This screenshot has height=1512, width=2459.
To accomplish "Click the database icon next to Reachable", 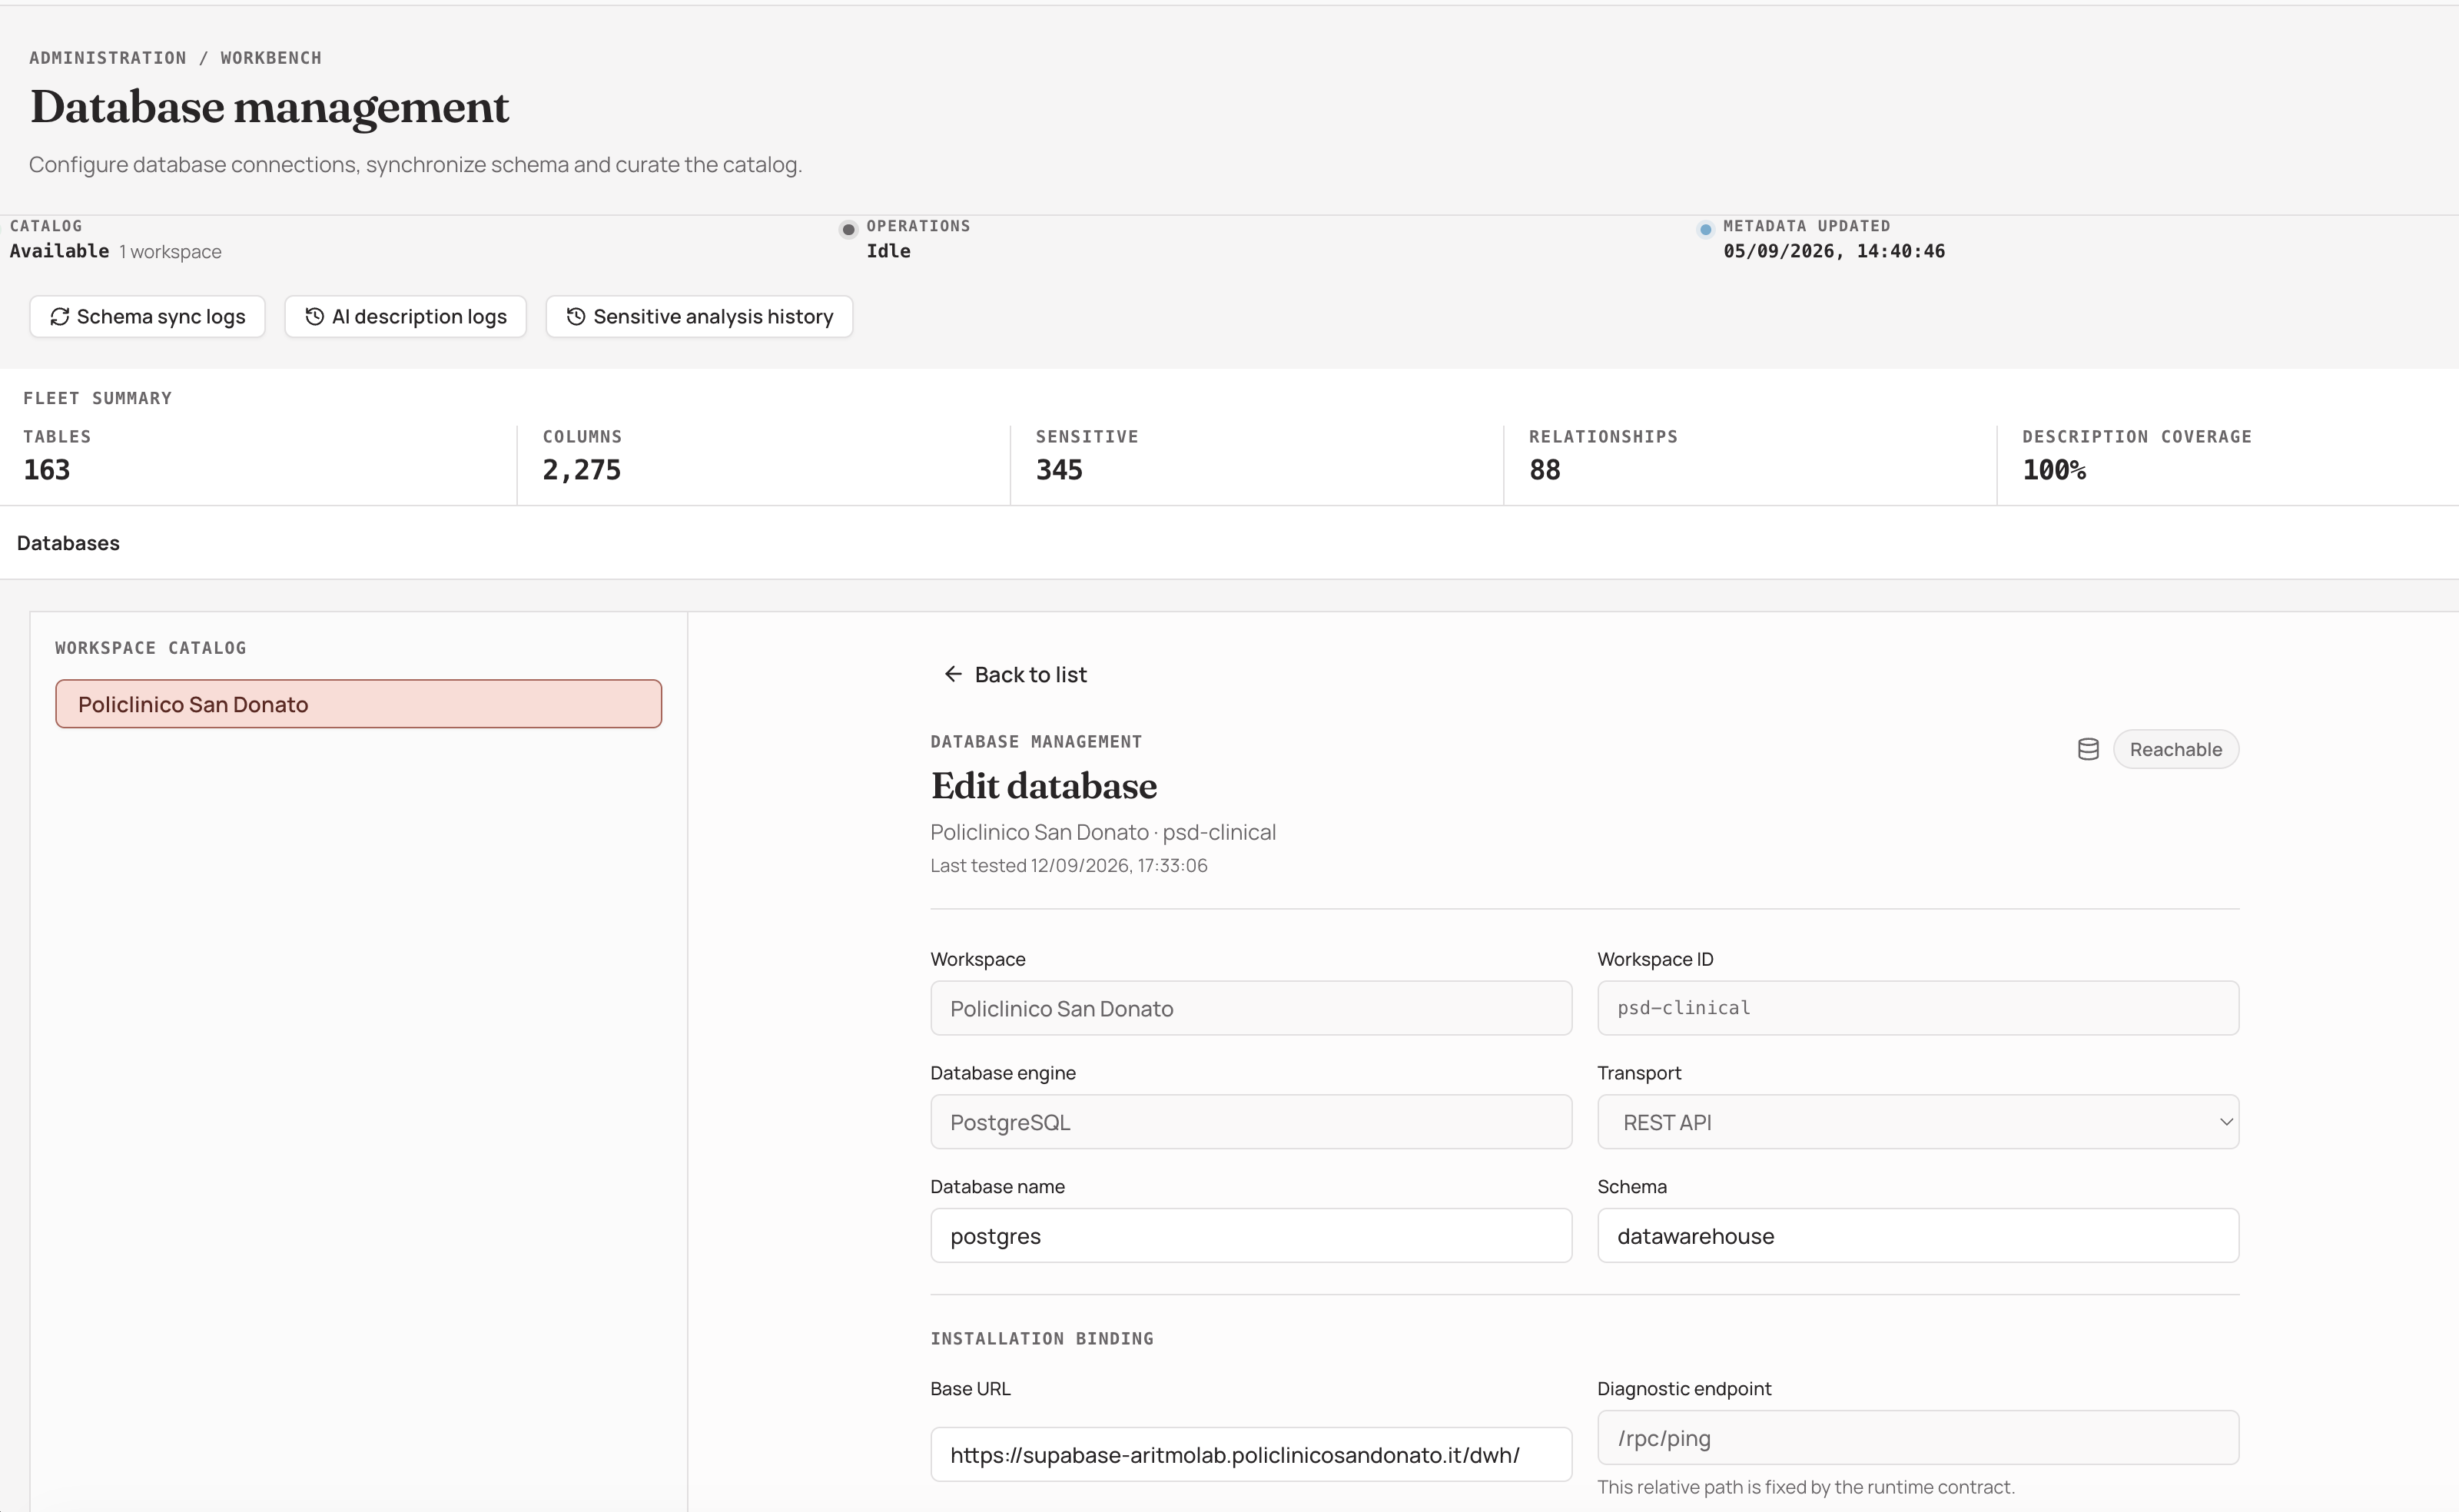I will coord(2088,750).
